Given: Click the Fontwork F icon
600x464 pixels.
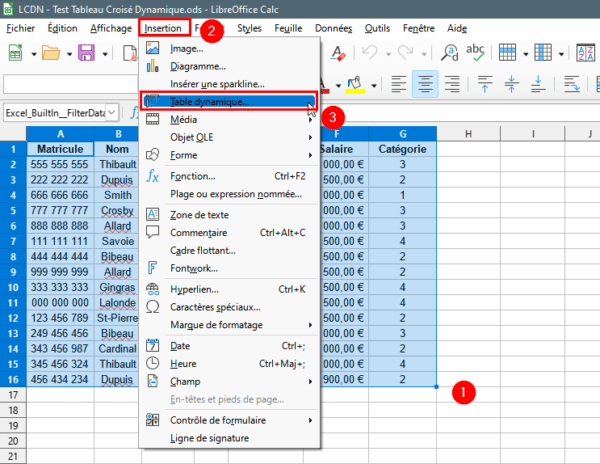Looking at the screenshot, I should pyautogui.click(x=152, y=268).
